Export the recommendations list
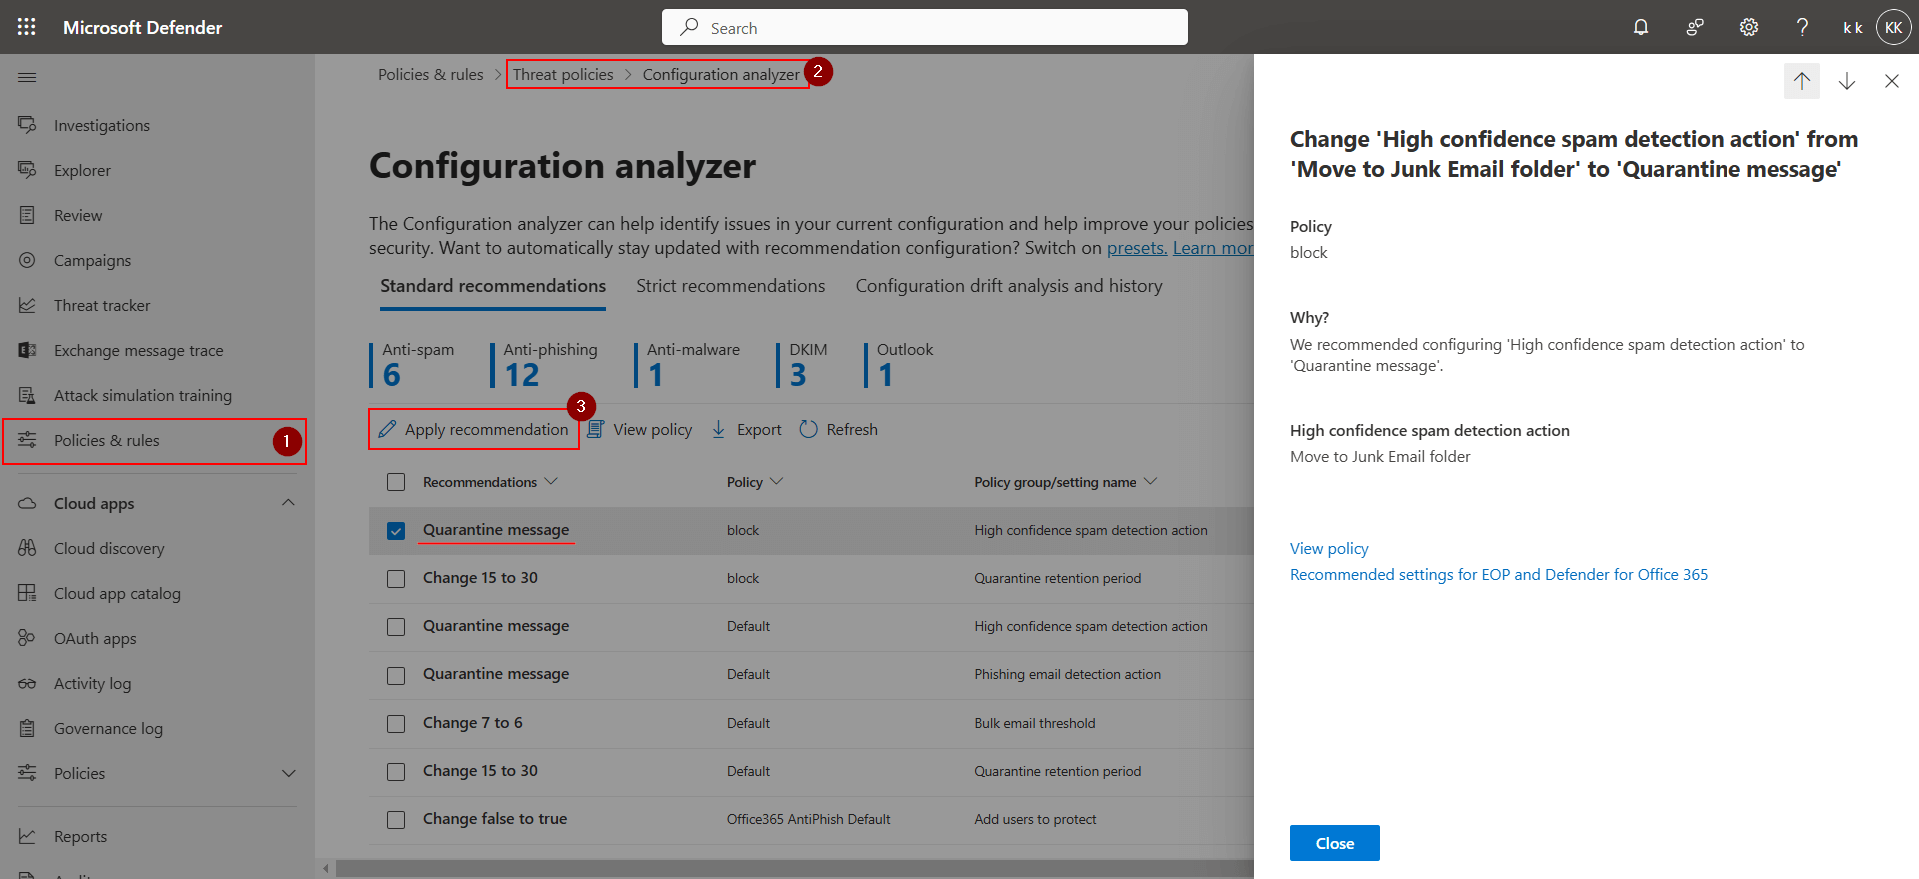The width and height of the screenshot is (1919, 879). click(x=746, y=429)
